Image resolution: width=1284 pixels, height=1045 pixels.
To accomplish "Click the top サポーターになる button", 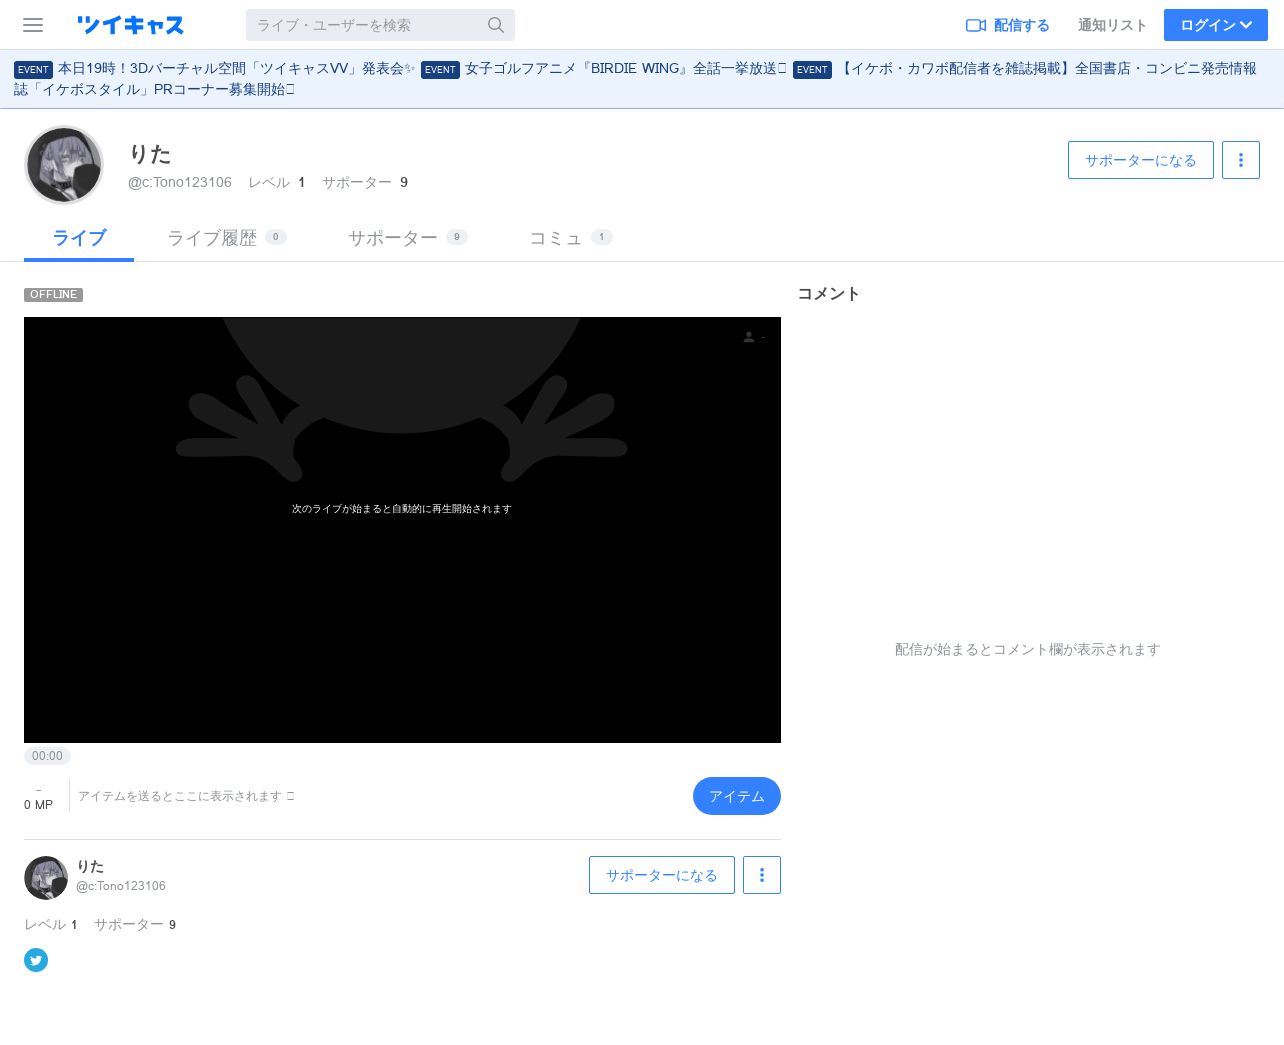I will pyautogui.click(x=1141, y=160).
